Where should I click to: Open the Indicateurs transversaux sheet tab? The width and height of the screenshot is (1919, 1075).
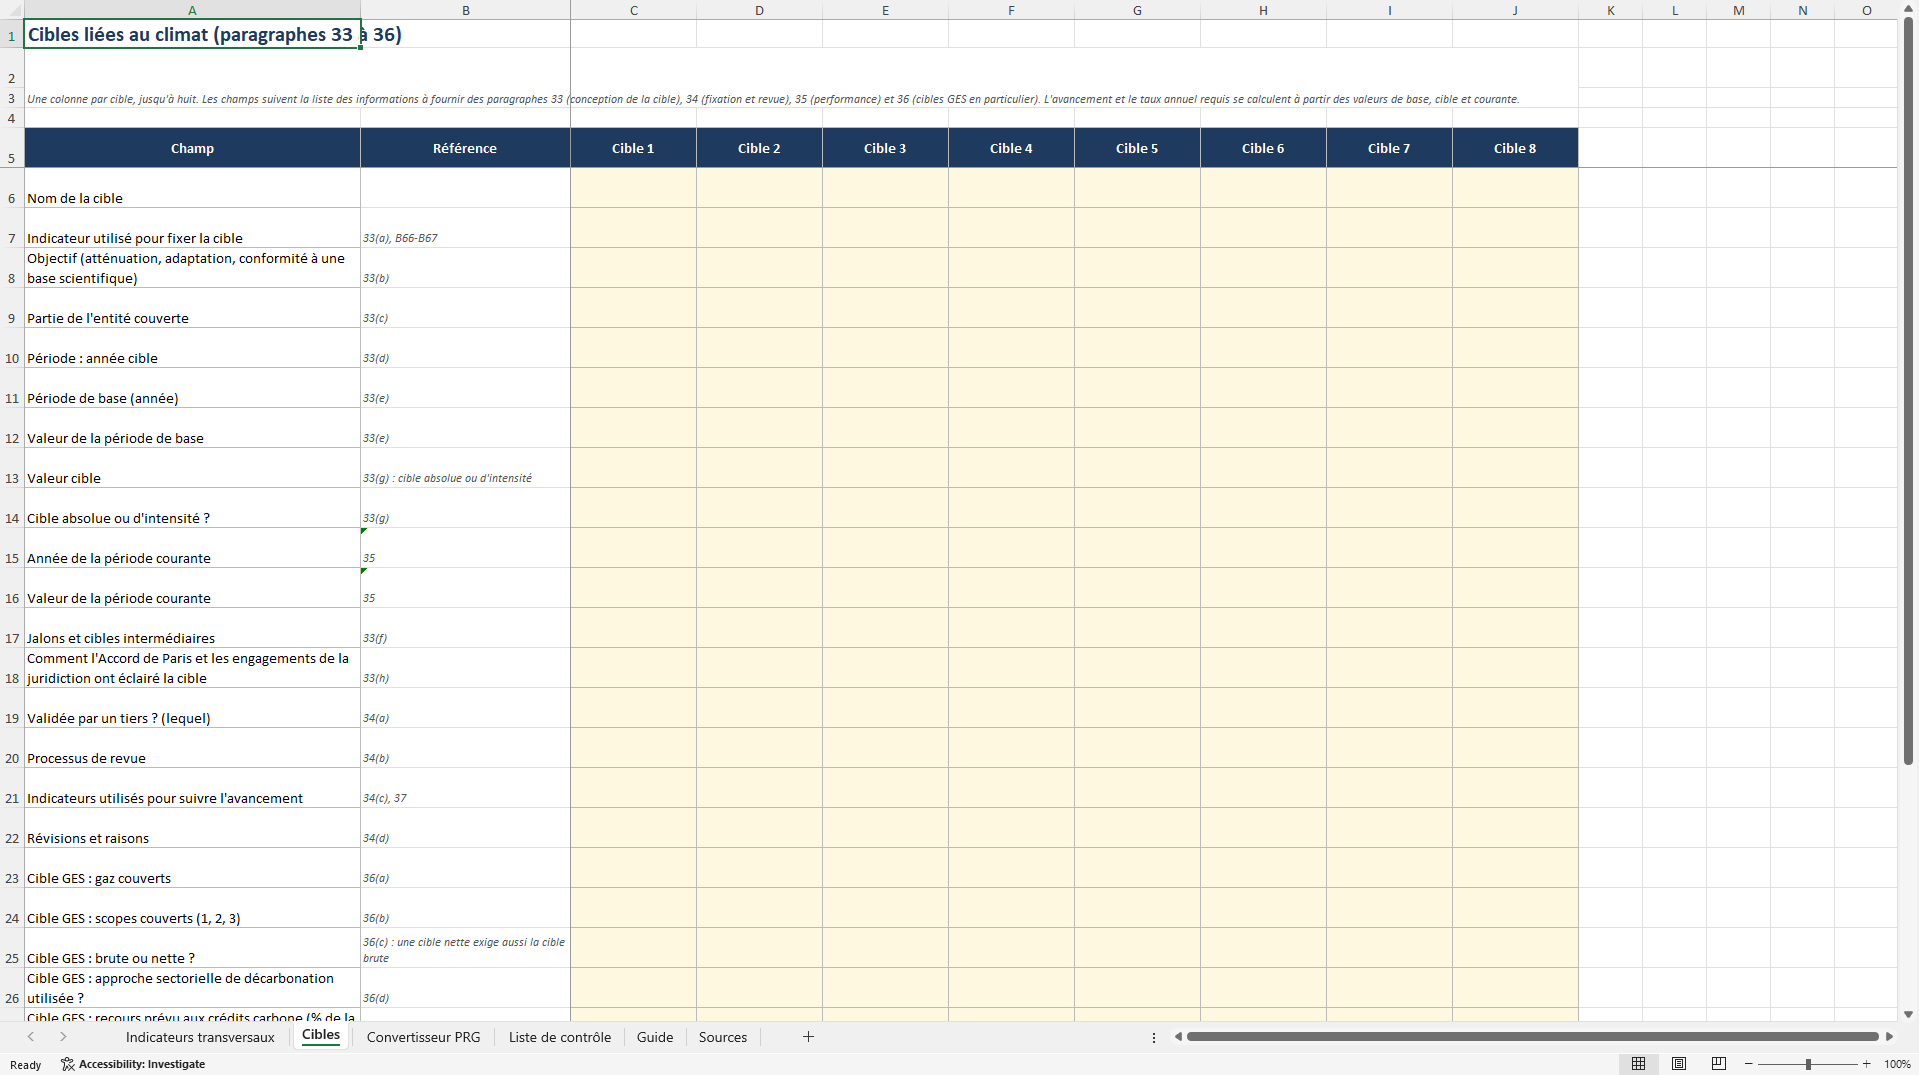(x=200, y=1037)
